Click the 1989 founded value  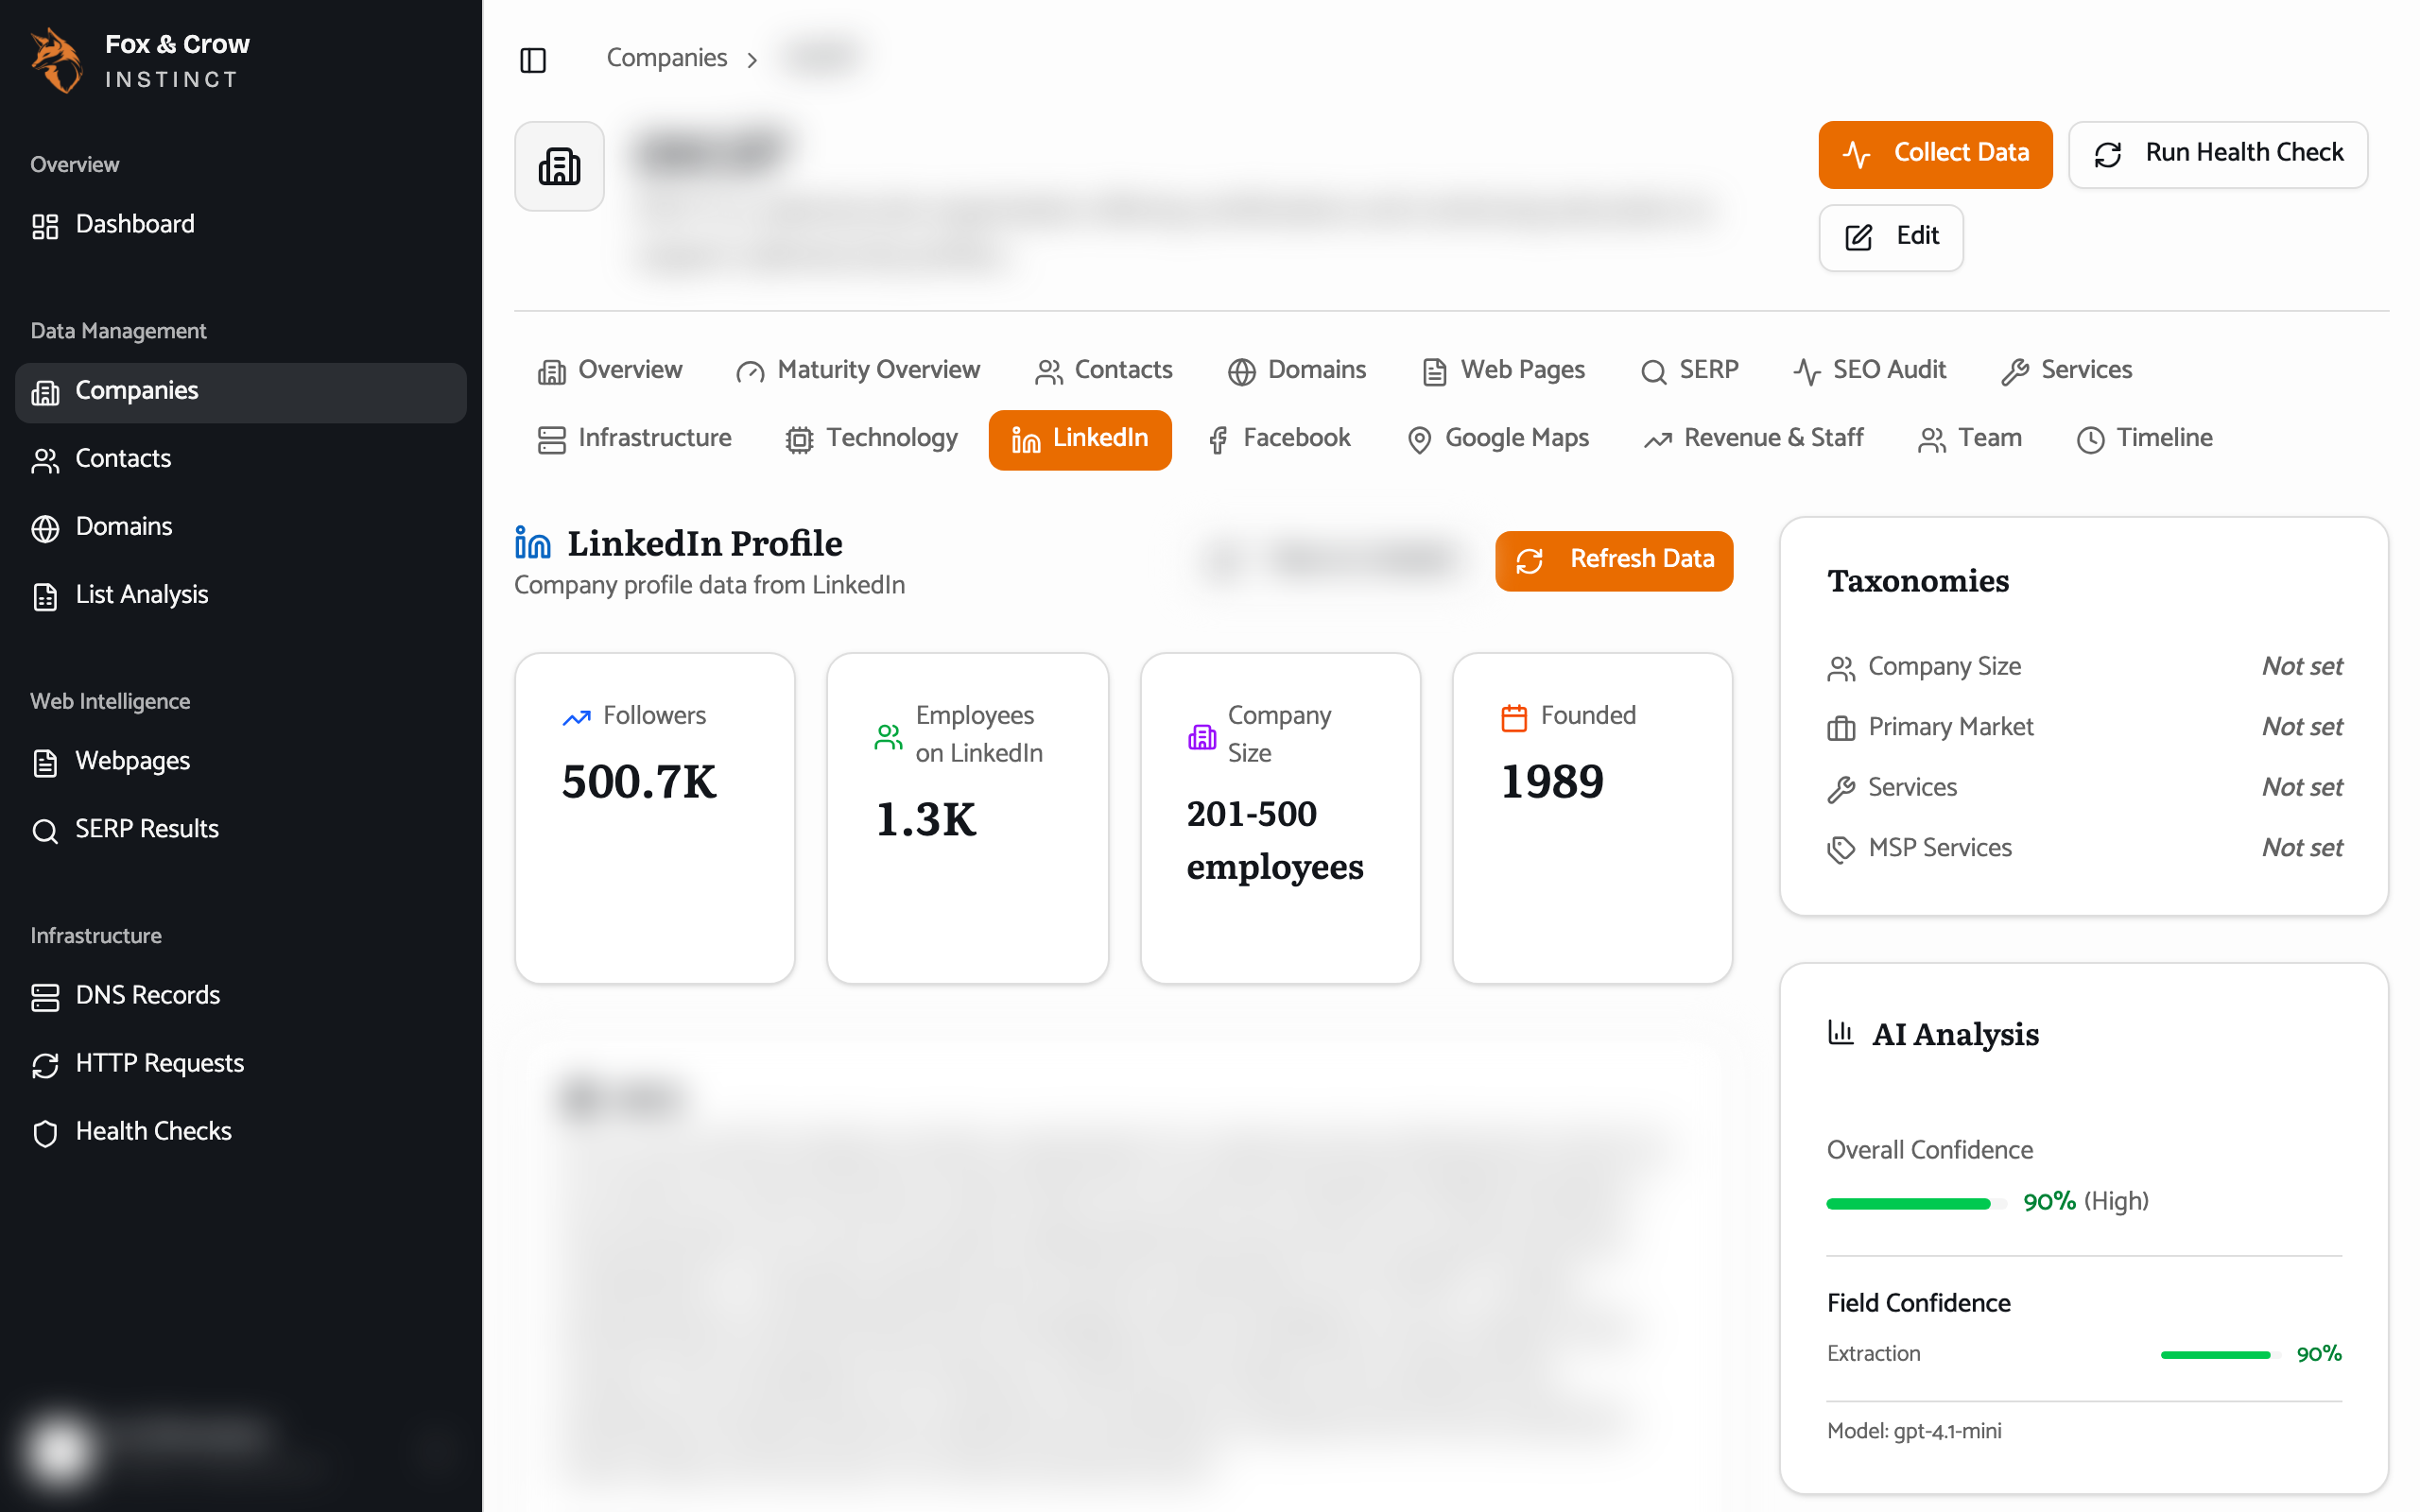coord(1552,782)
